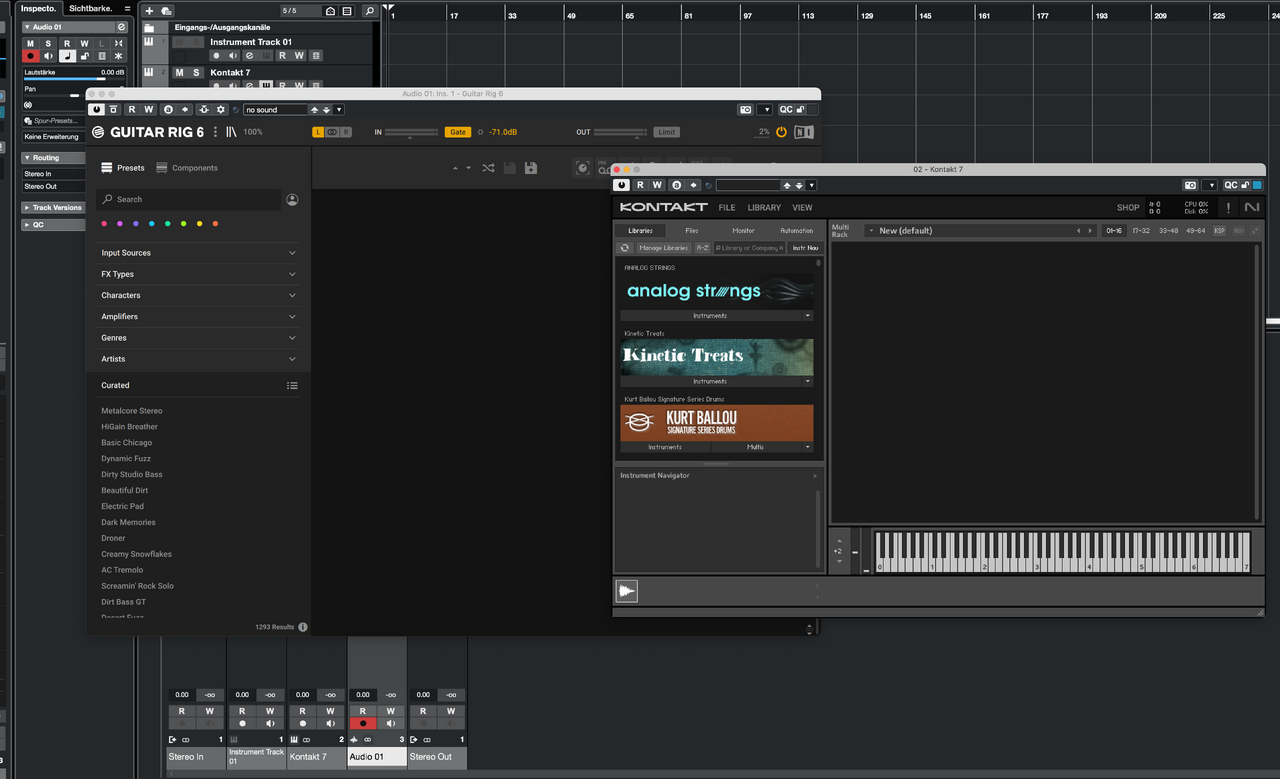1280x779 pixels.
Task: Click the lock icon in Inspector
Action: tap(84, 56)
